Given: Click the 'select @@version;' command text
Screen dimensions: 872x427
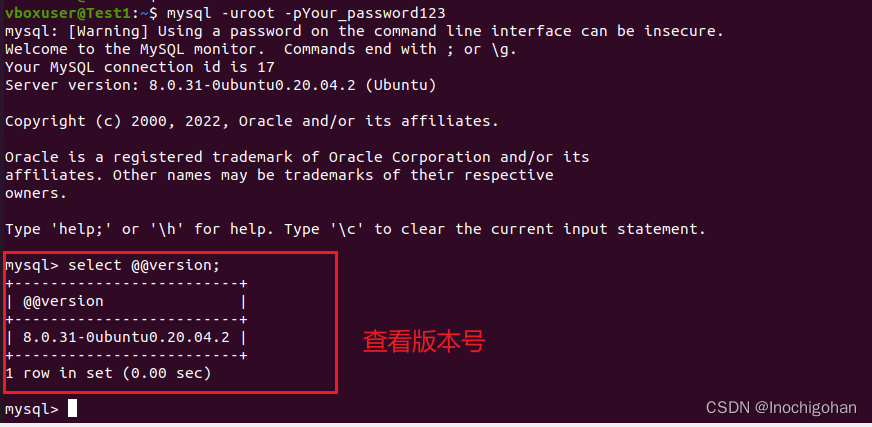Looking at the screenshot, I should [x=144, y=265].
